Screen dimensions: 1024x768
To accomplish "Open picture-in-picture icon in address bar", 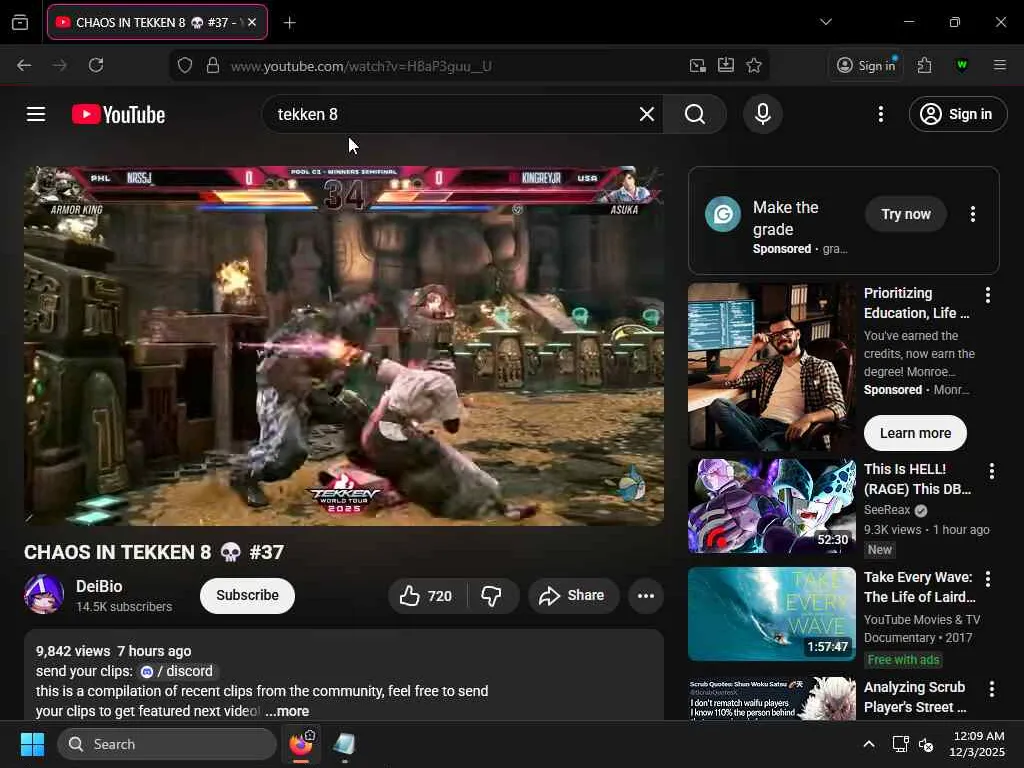I will tap(697, 65).
